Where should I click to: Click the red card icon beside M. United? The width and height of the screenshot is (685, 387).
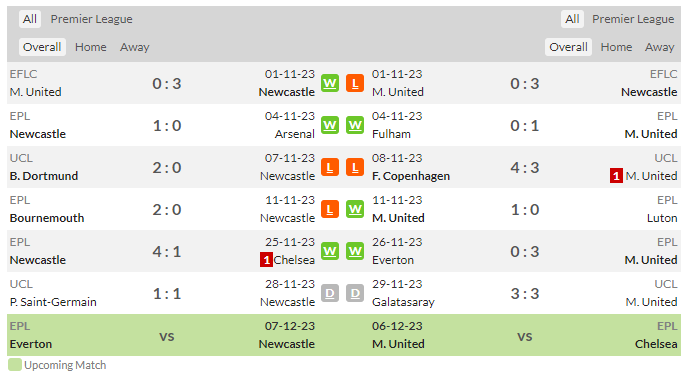[616, 176]
